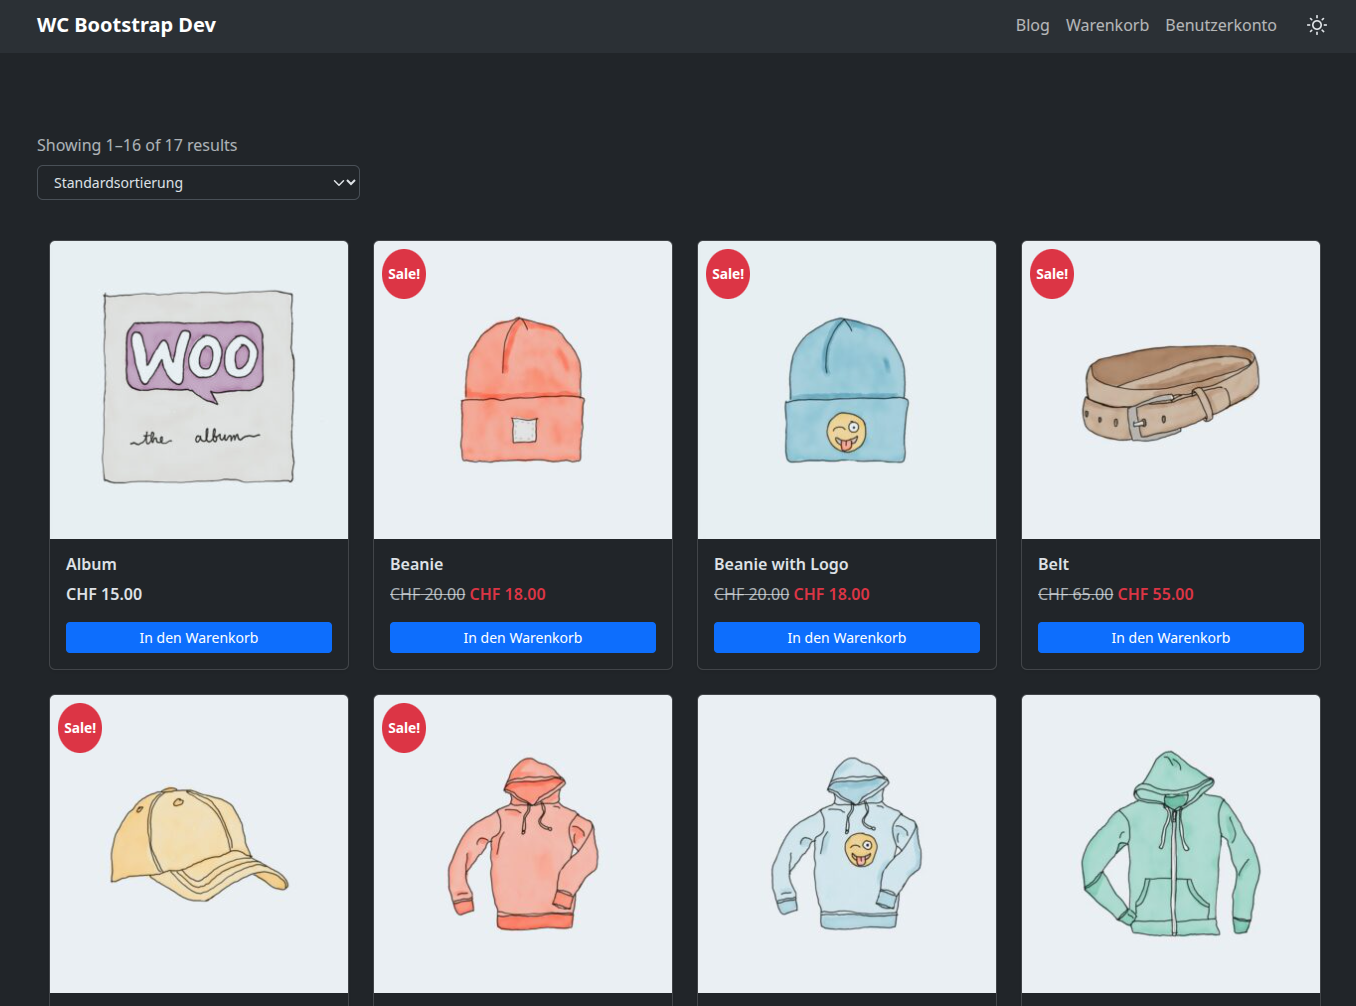The height and width of the screenshot is (1006, 1356).
Task: Click the WC Bootstrap Dev site title
Action: 126,25
